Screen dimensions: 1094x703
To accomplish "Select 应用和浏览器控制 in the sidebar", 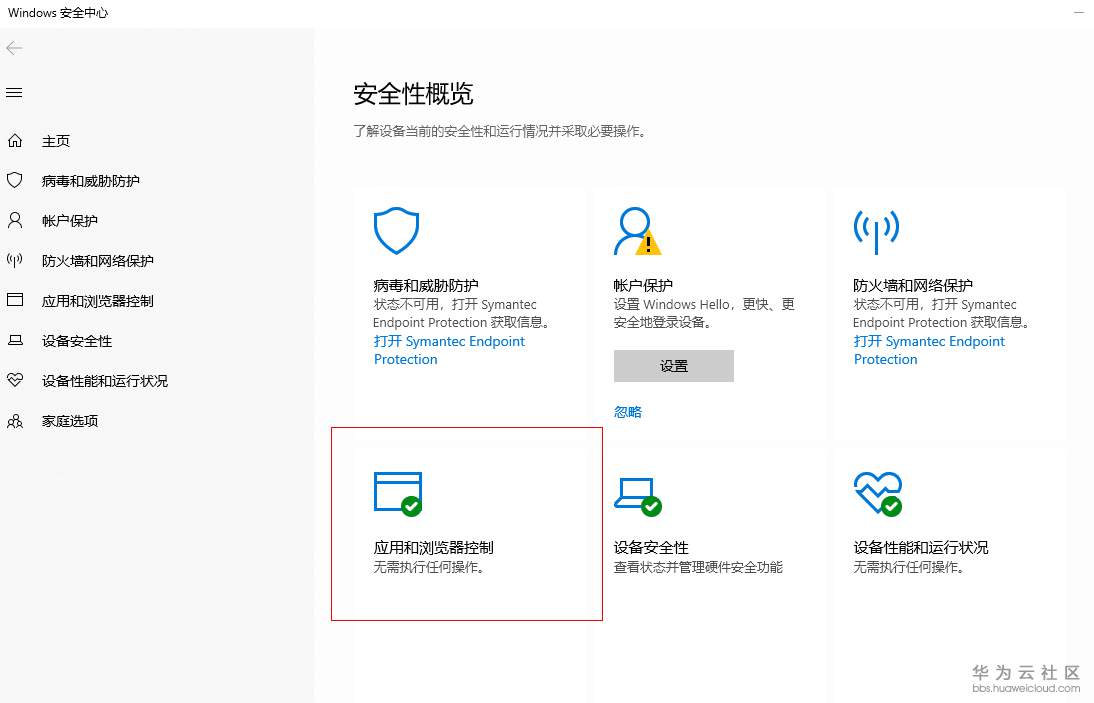I will pyautogui.click(x=98, y=301).
